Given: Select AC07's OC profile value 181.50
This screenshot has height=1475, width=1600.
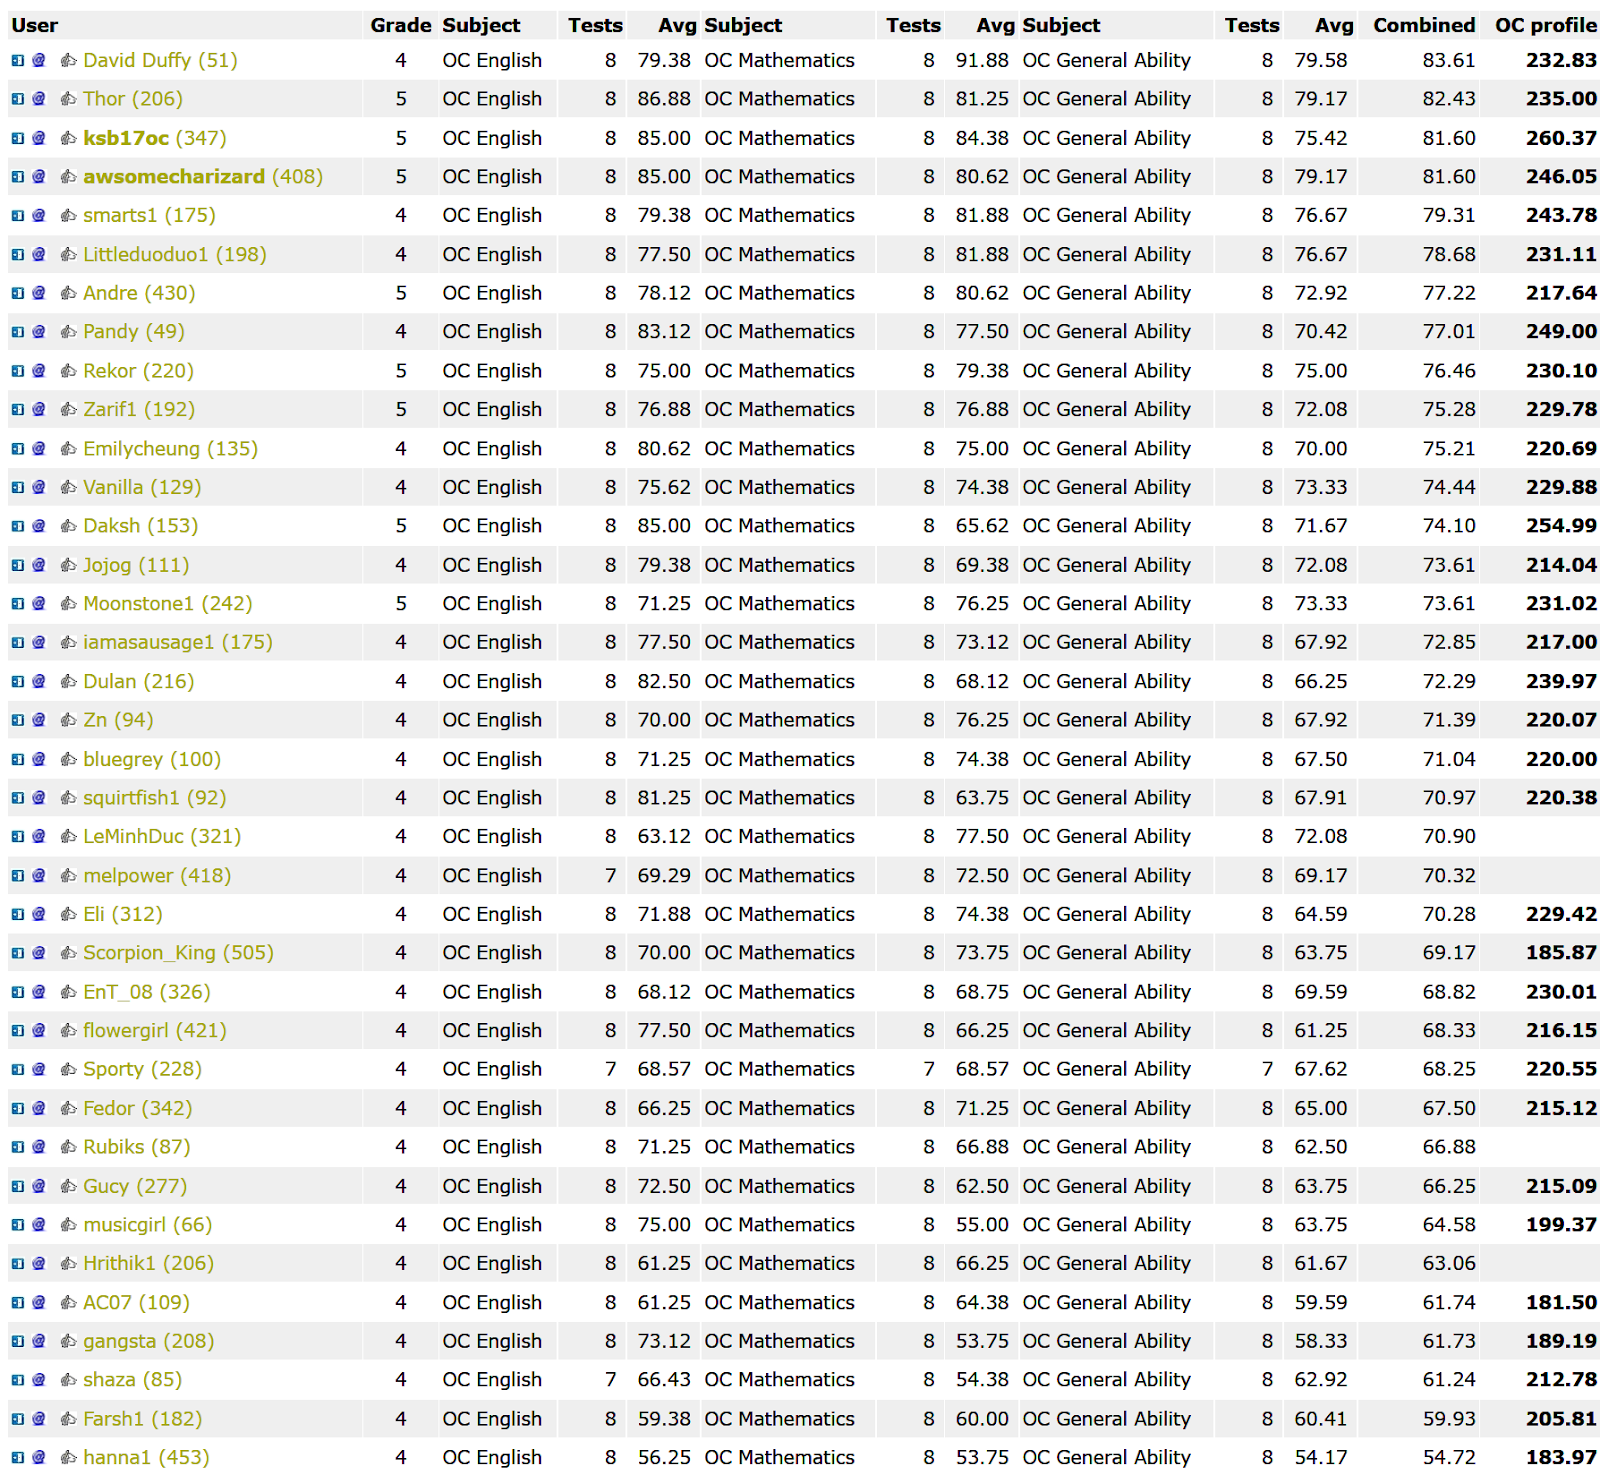Looking at the screenshot, I should [x=1561, y=1302].
